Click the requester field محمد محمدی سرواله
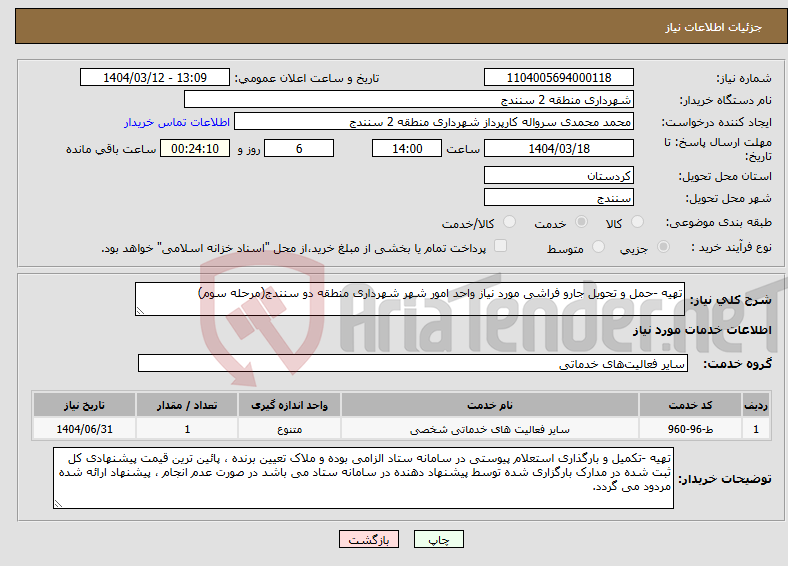788x566 pixels. pyautogui.click(x=434, y=122)
